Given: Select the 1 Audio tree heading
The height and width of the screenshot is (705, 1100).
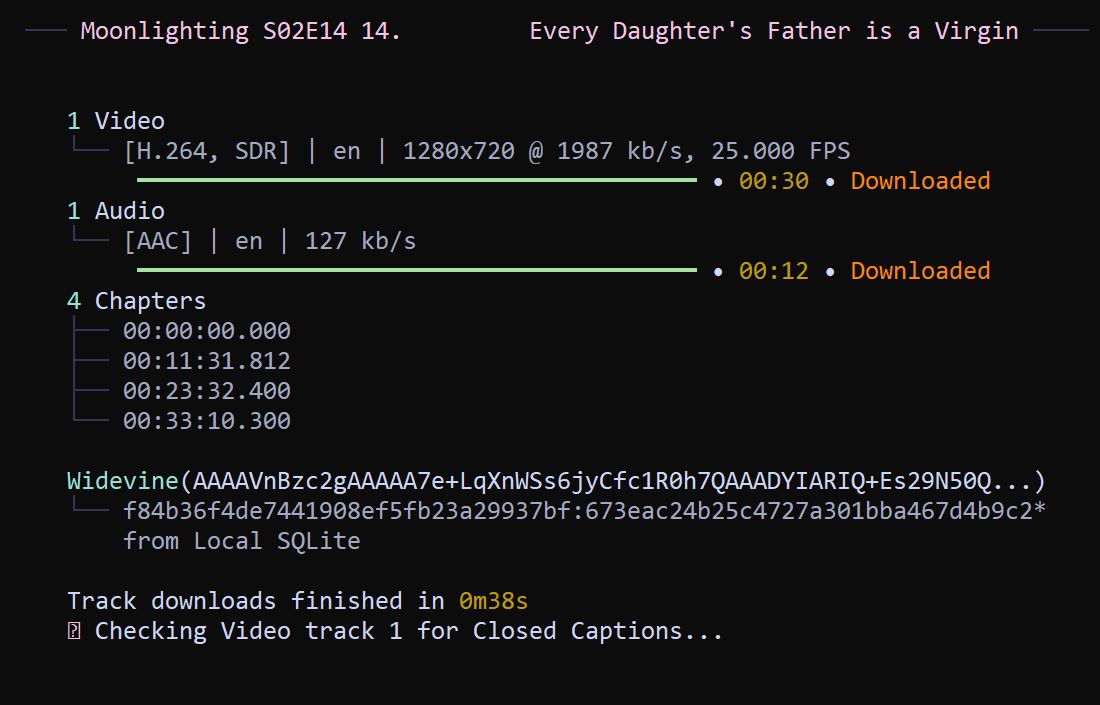Looking at the screenshot, I should [116, 211].
